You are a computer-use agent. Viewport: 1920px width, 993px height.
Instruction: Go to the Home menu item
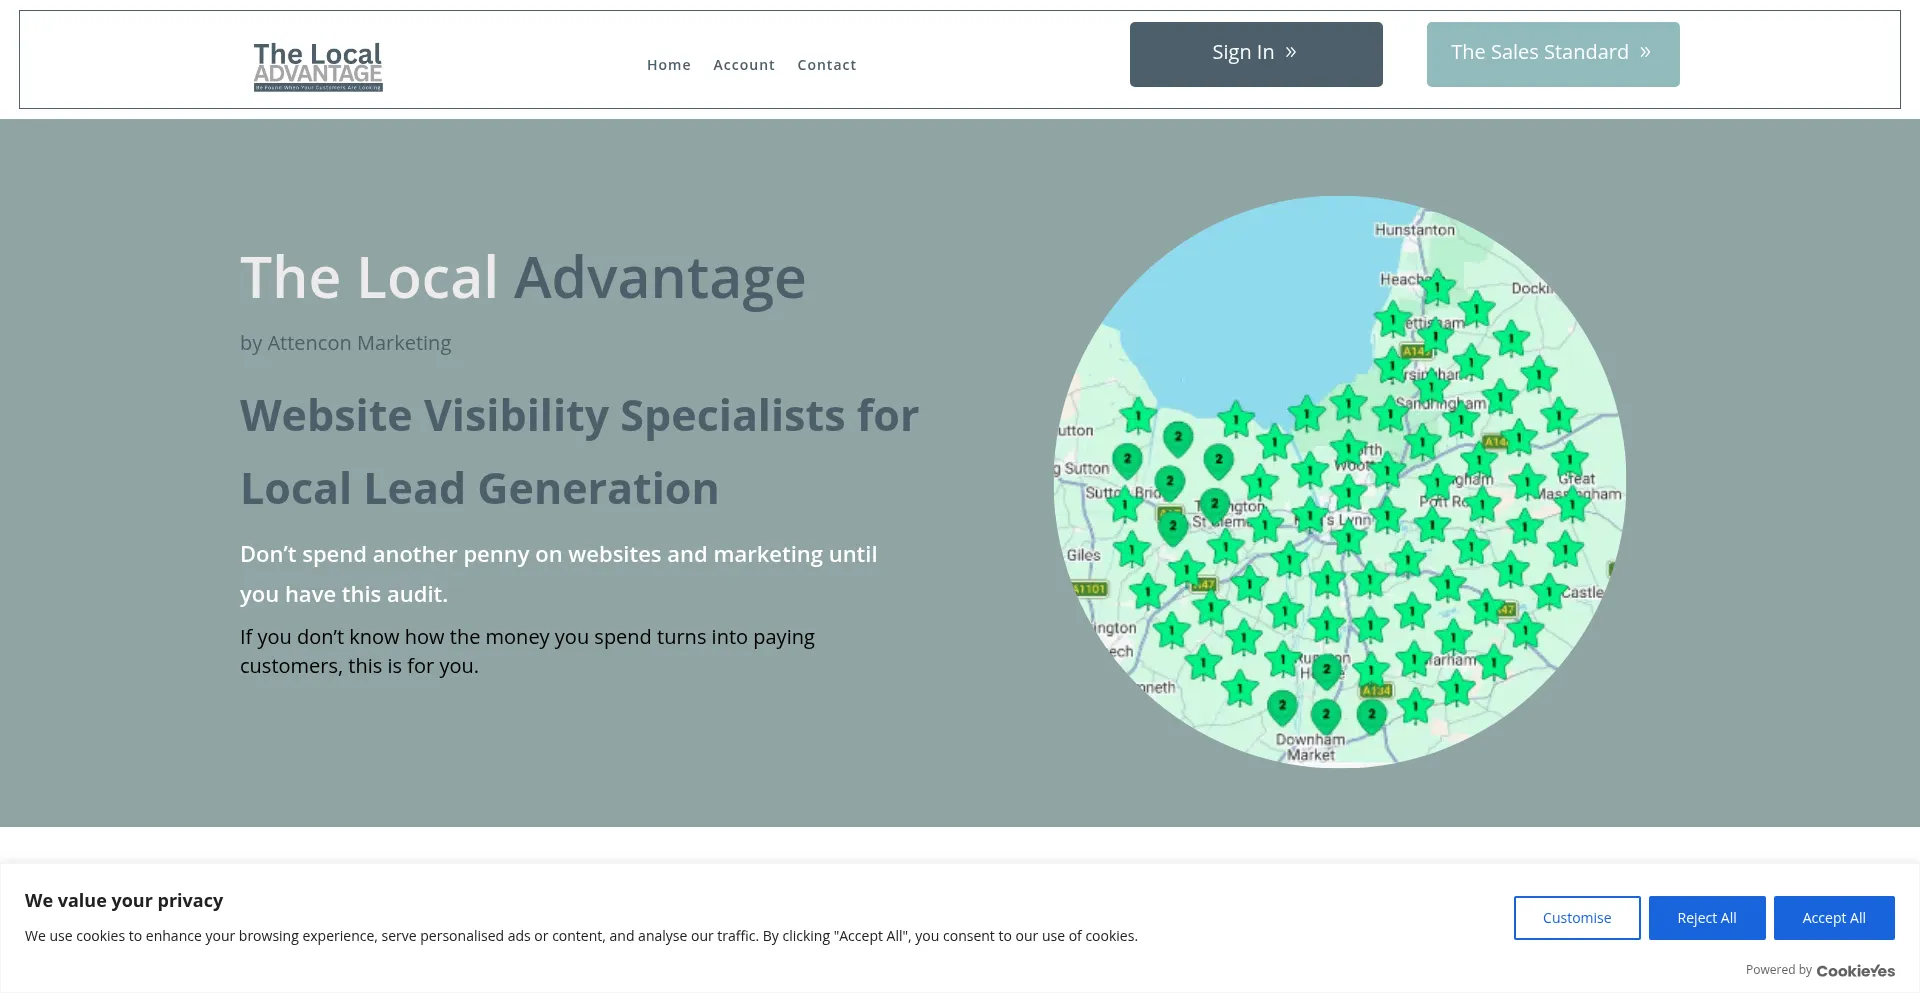click(x=669, y=65)
